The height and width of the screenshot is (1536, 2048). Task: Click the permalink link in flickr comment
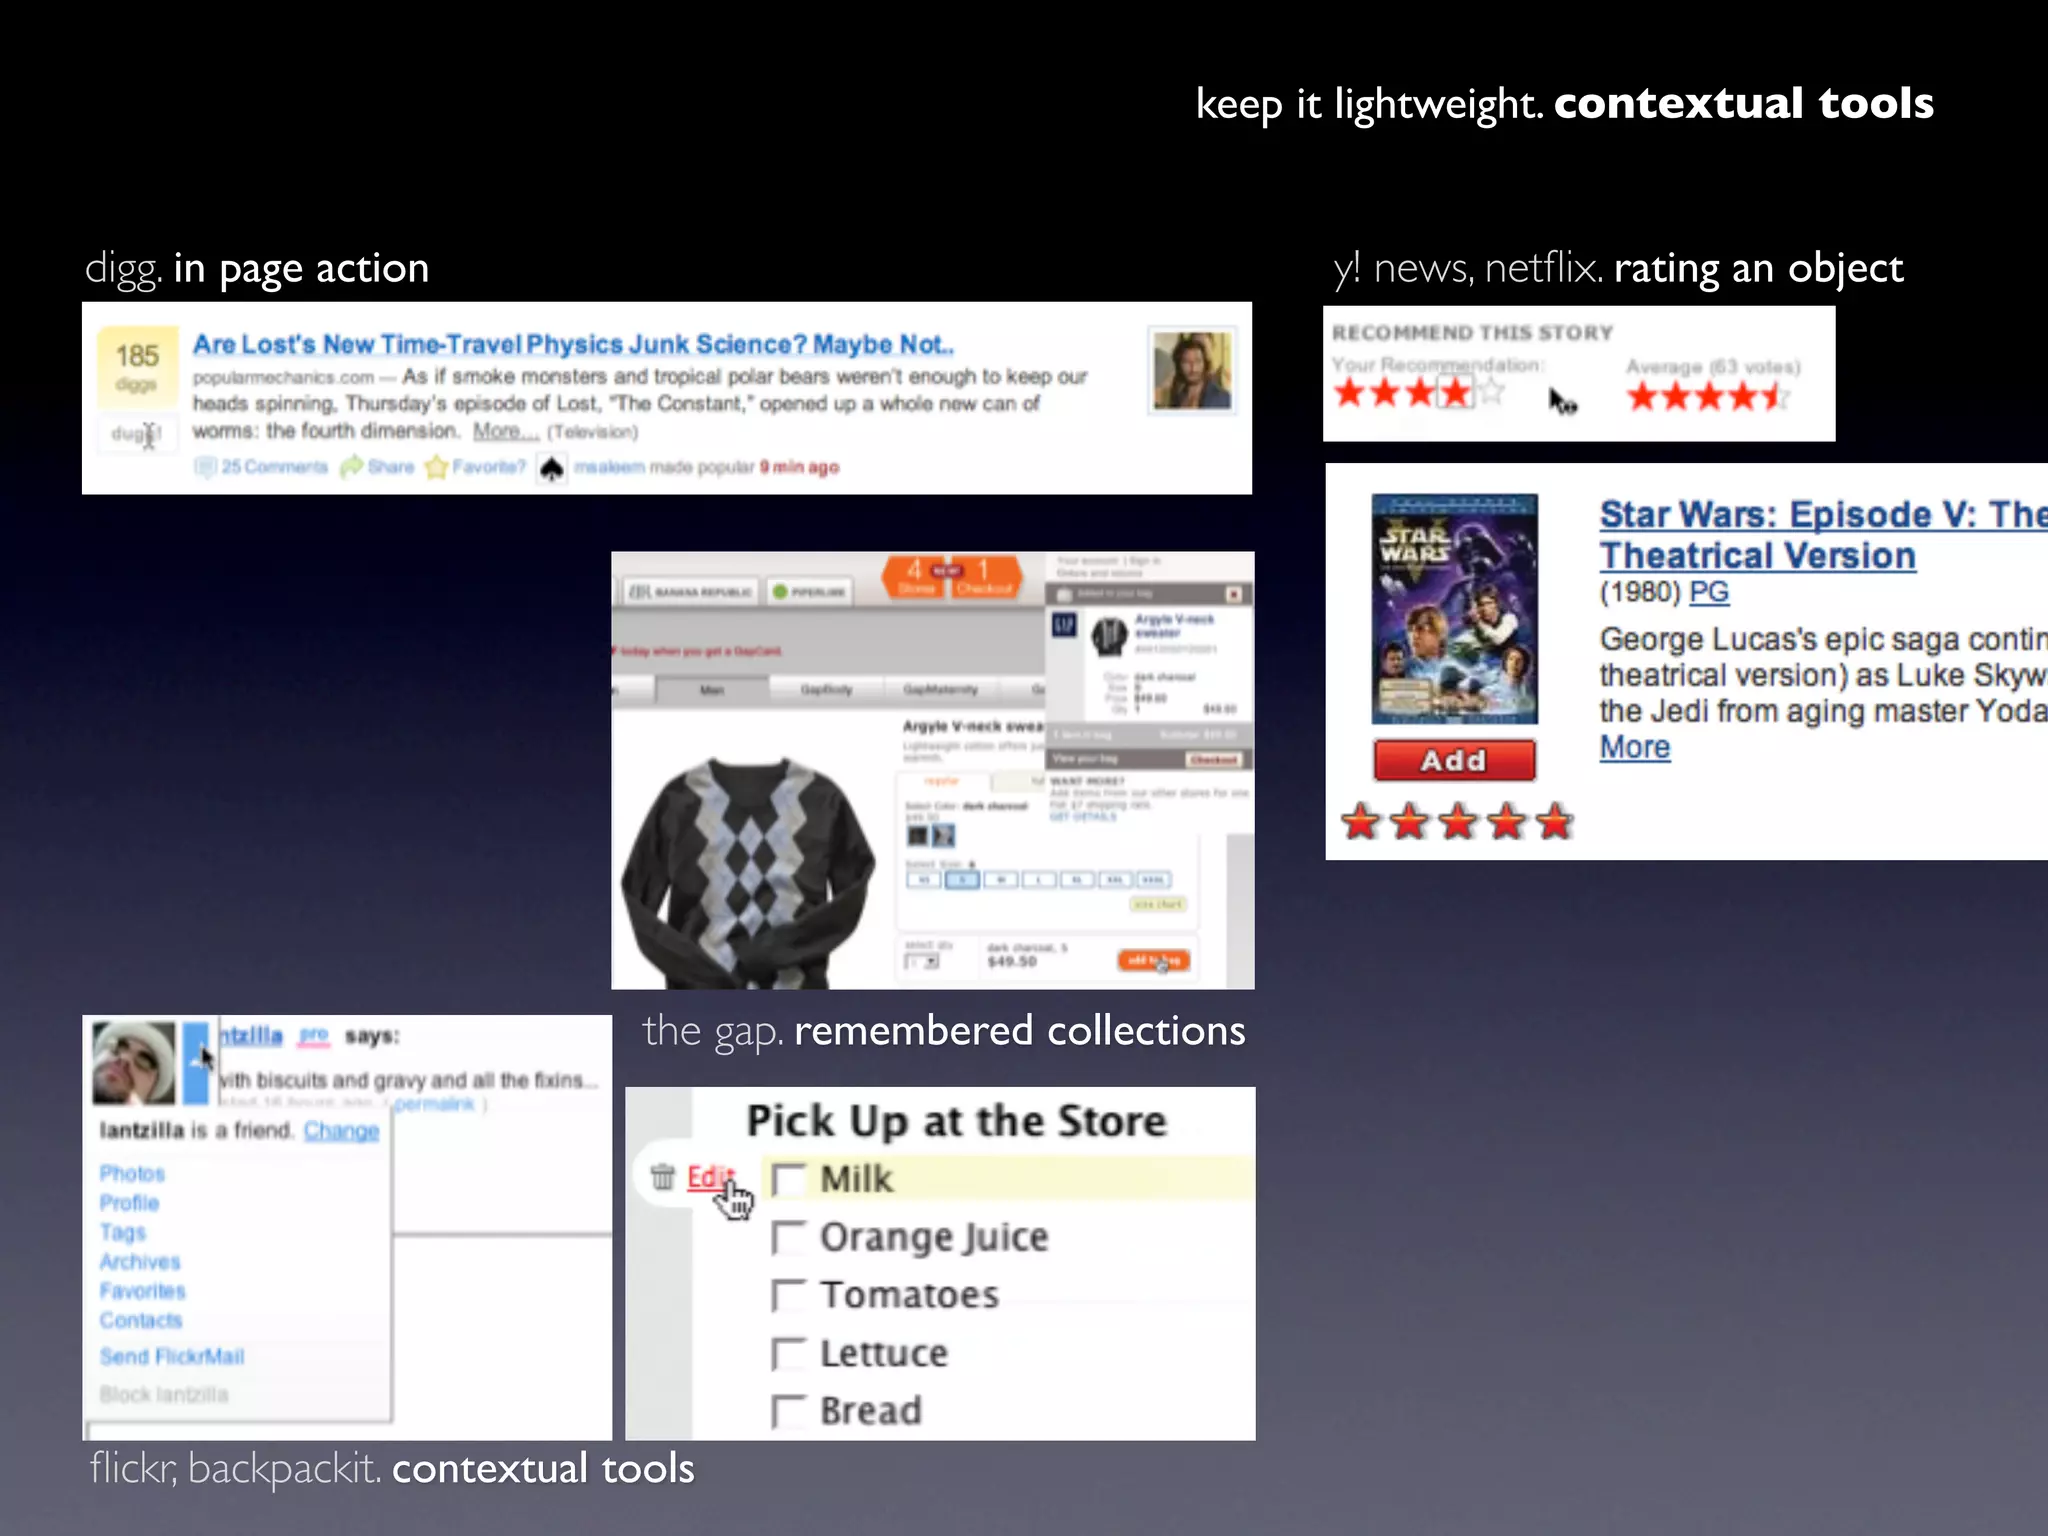click(x=434, y=1104)
